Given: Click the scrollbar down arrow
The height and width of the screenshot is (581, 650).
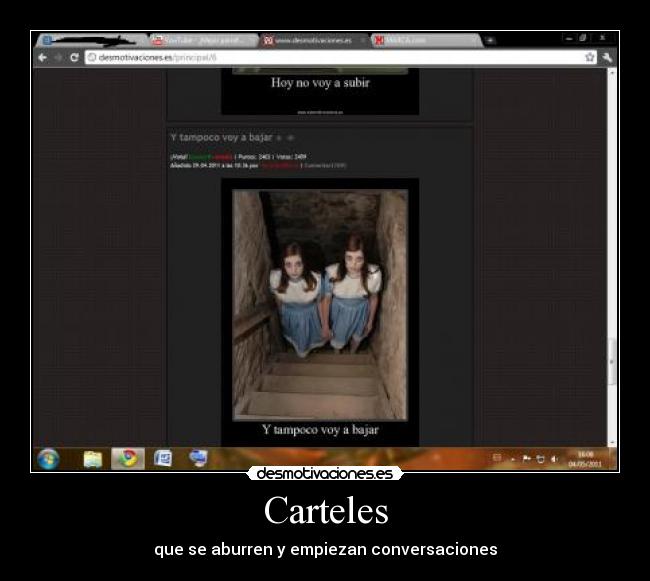Looking at the screenshot, I should (x=612, y=442).
